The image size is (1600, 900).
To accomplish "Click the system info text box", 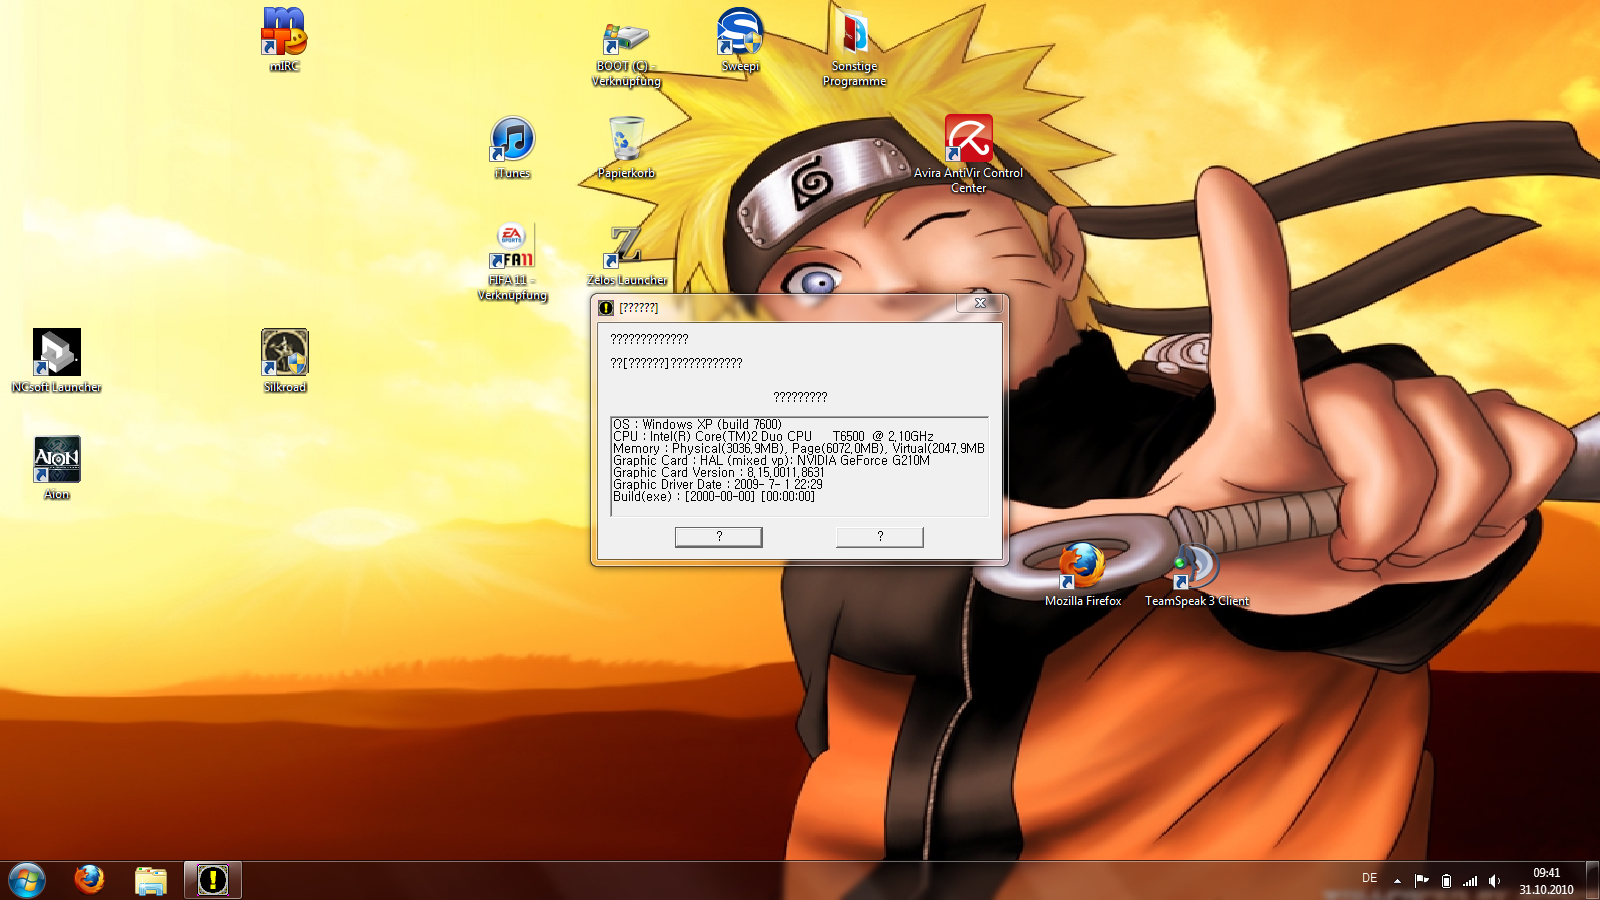I will click(x=799, y=466).
